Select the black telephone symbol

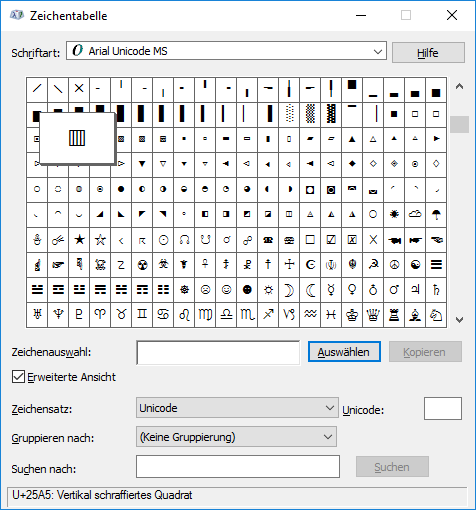tap(268, 240)
